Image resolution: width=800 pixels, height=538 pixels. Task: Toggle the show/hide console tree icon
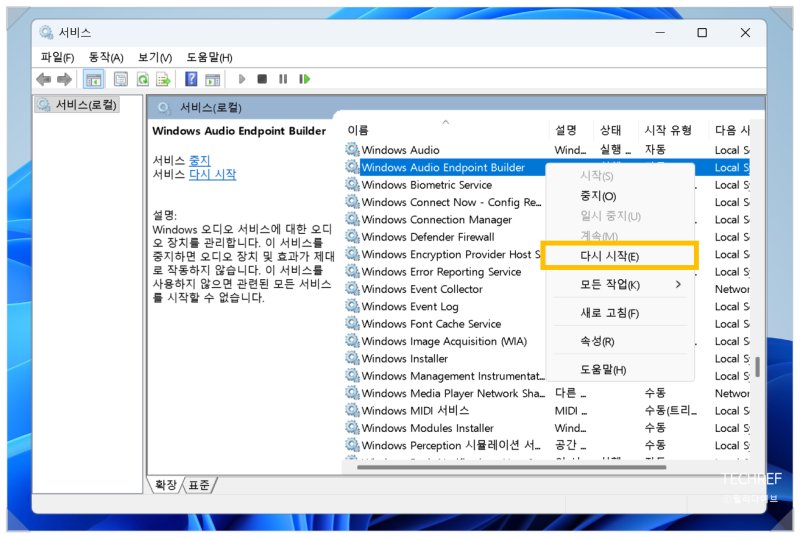click(x=93, y=79)
